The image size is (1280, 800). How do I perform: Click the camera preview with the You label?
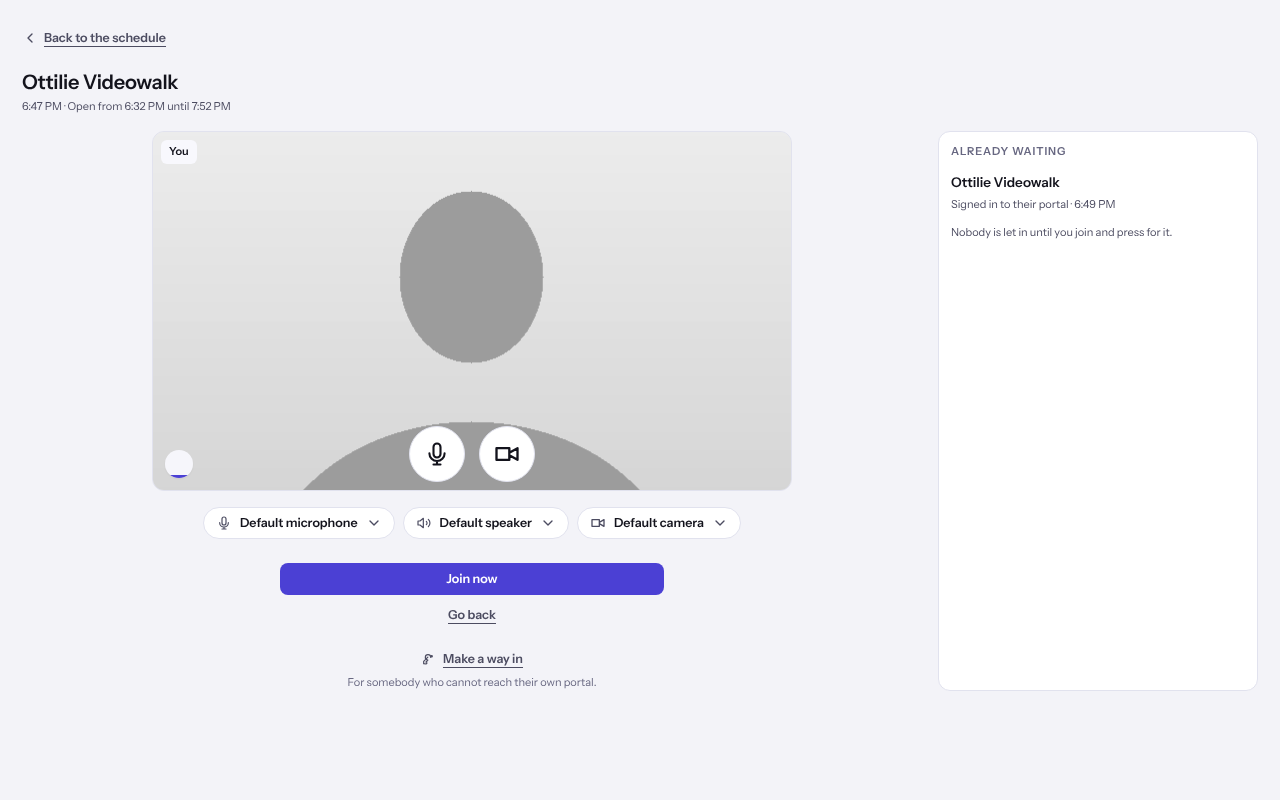pos(472,311)
